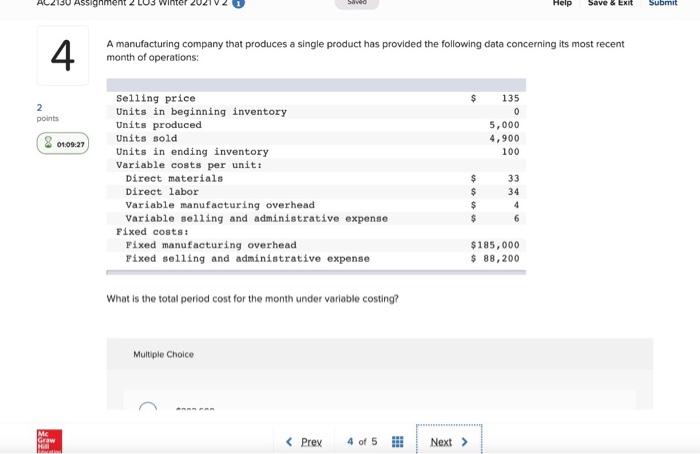The height and width of the screenshot is (454, 700).
Task: Click the current question number 4 of 5
Action: [x=362, y=442]
